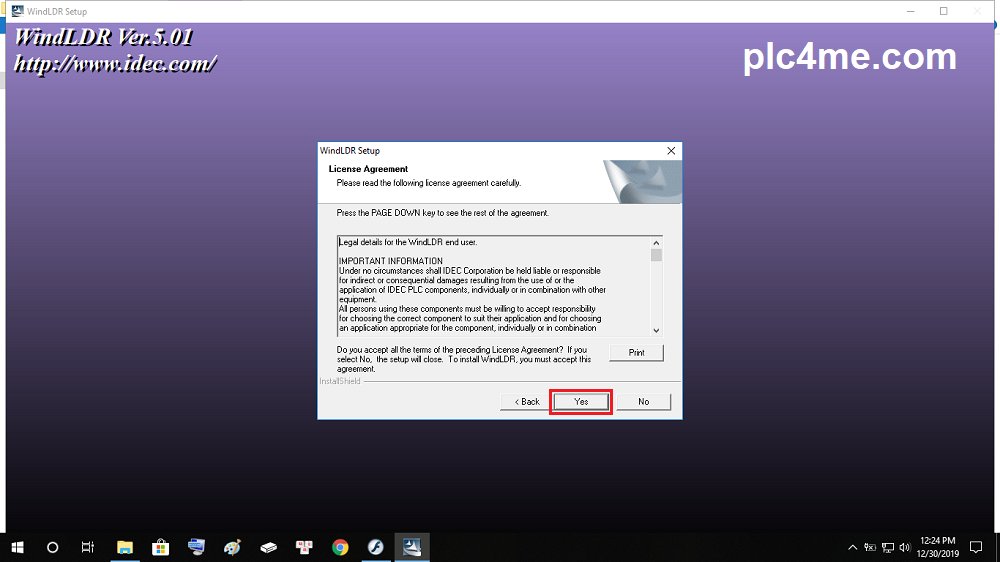Open Microsoft Store from the taskbar
This screenshot has width=1000, height=562.
[160, 547]
